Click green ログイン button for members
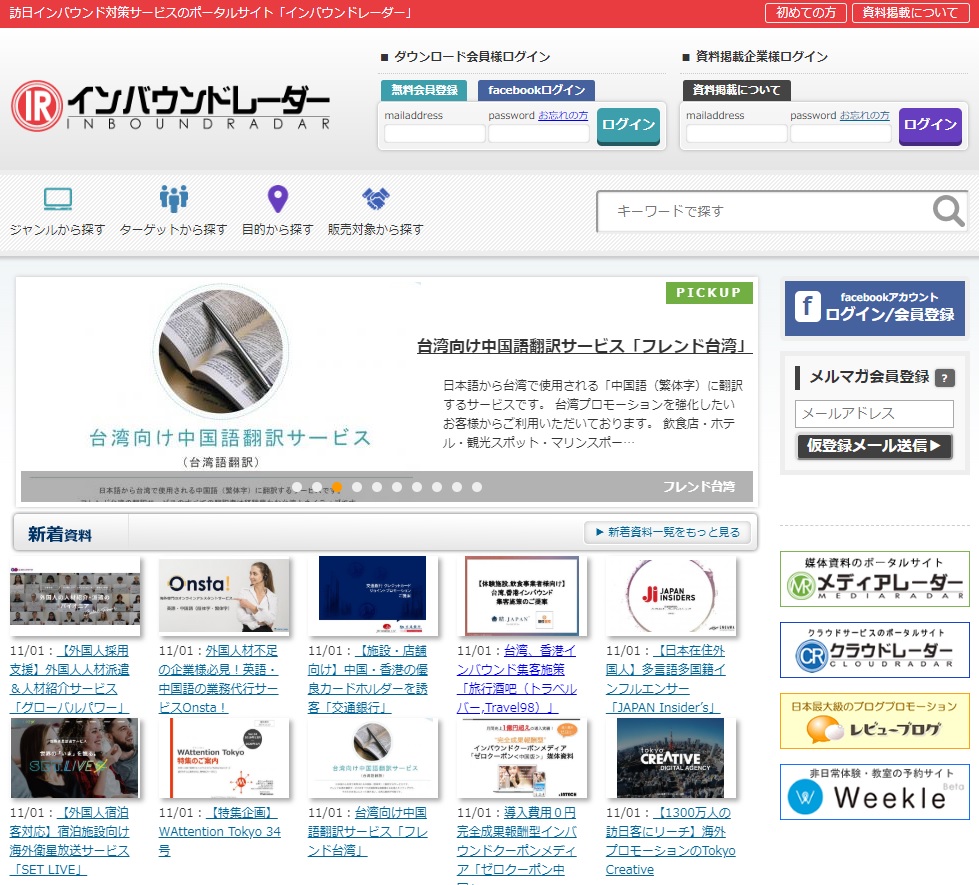979x885 pixels. [x=628, y=126]
